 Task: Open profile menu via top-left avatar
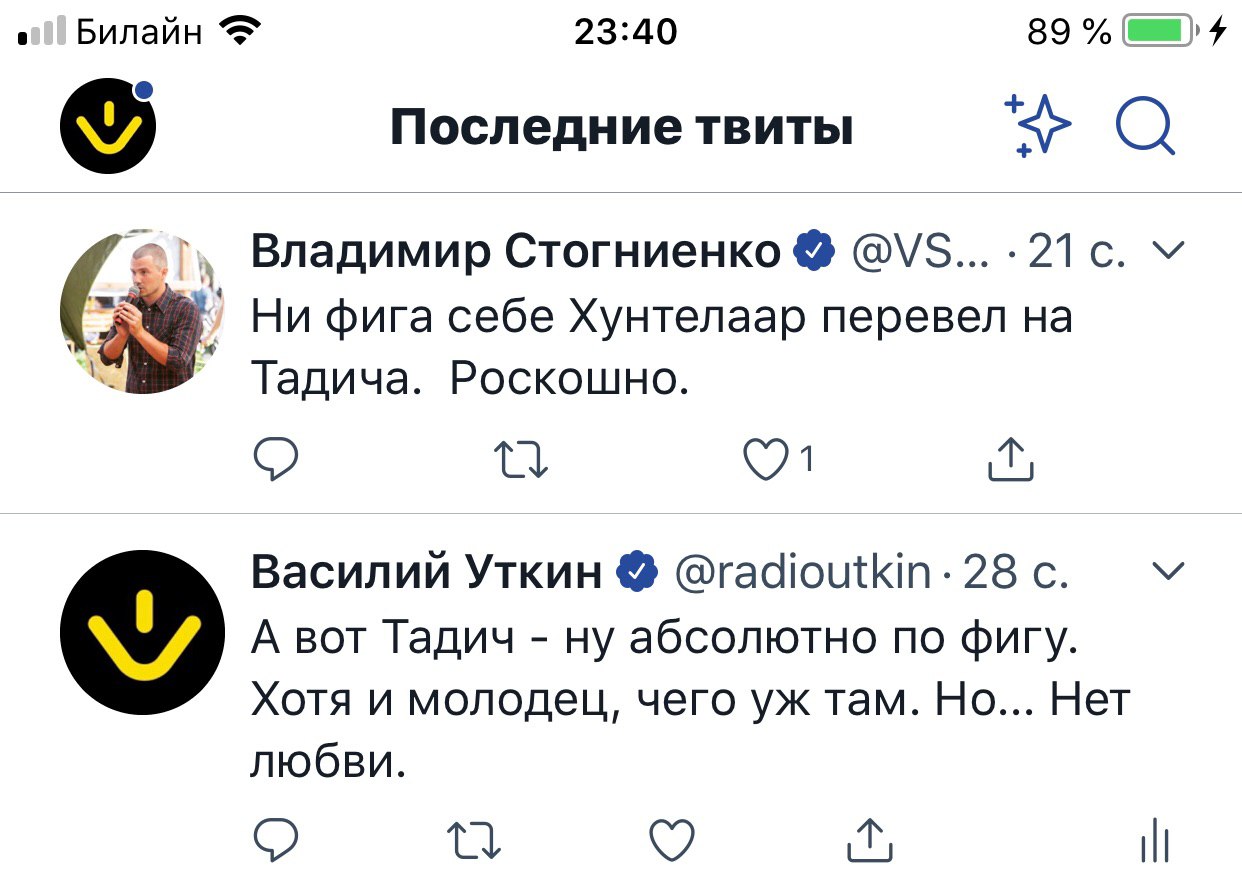click(x=109, y=127)
